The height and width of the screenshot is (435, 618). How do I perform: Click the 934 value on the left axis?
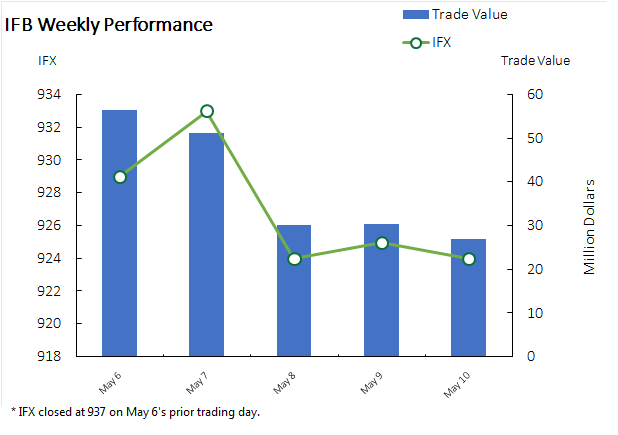click(49, 95)
